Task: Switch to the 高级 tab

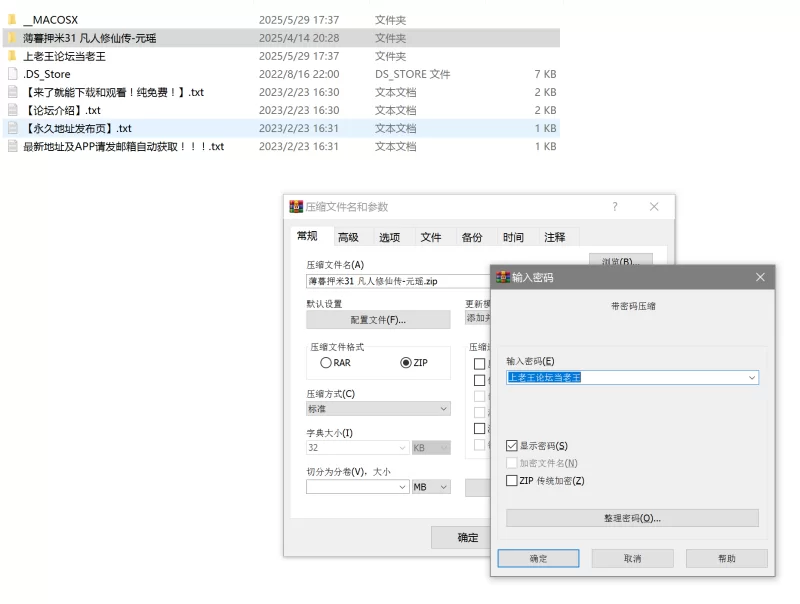Action: 348,237
